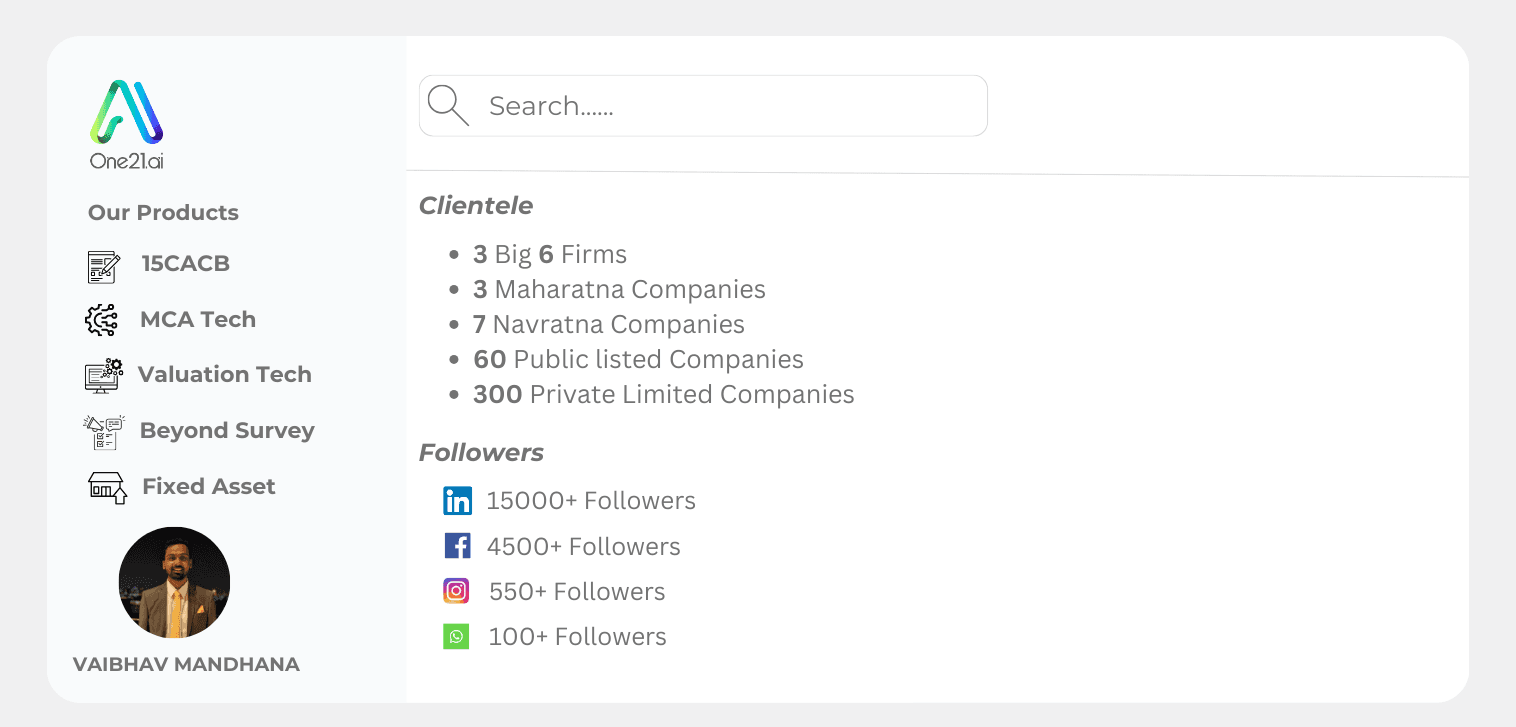The height and width of the screenshot is (727, 1516).
Task: Open the Facebook logo icon
Action: point(457,546)
